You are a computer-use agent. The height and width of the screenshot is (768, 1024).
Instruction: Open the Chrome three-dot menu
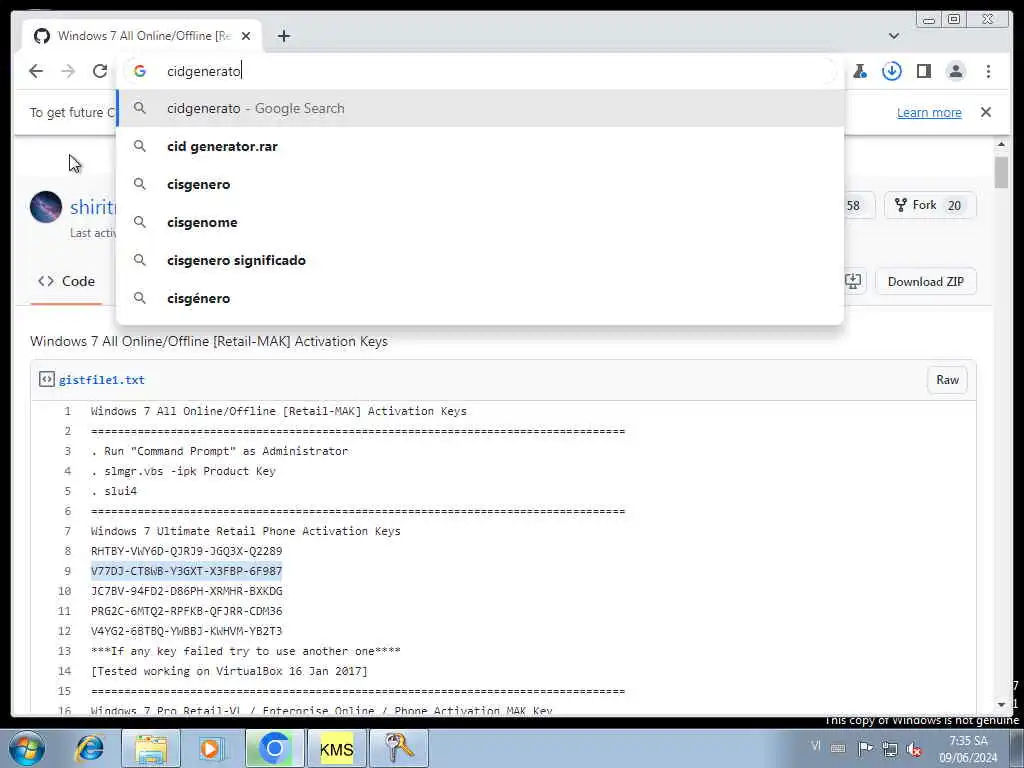(x=988, y=71)
